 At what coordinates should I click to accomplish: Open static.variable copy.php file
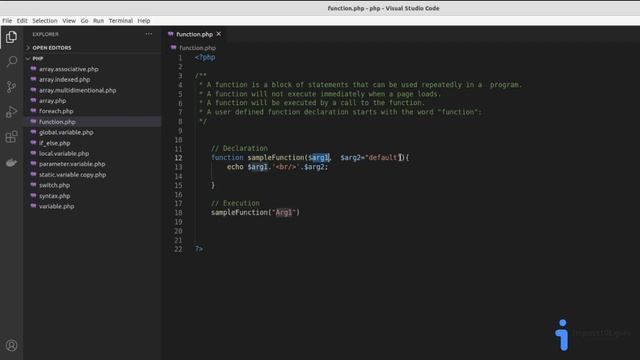(x=73, y=174)
